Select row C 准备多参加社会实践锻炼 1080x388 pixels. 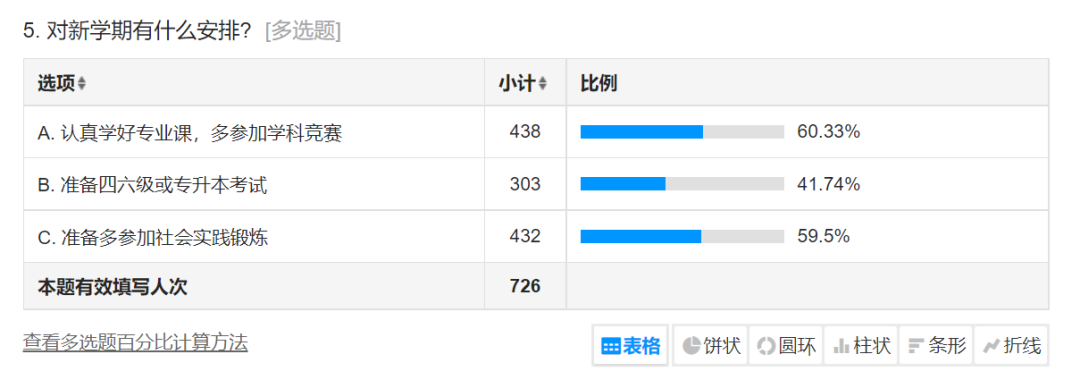[152, 237]
